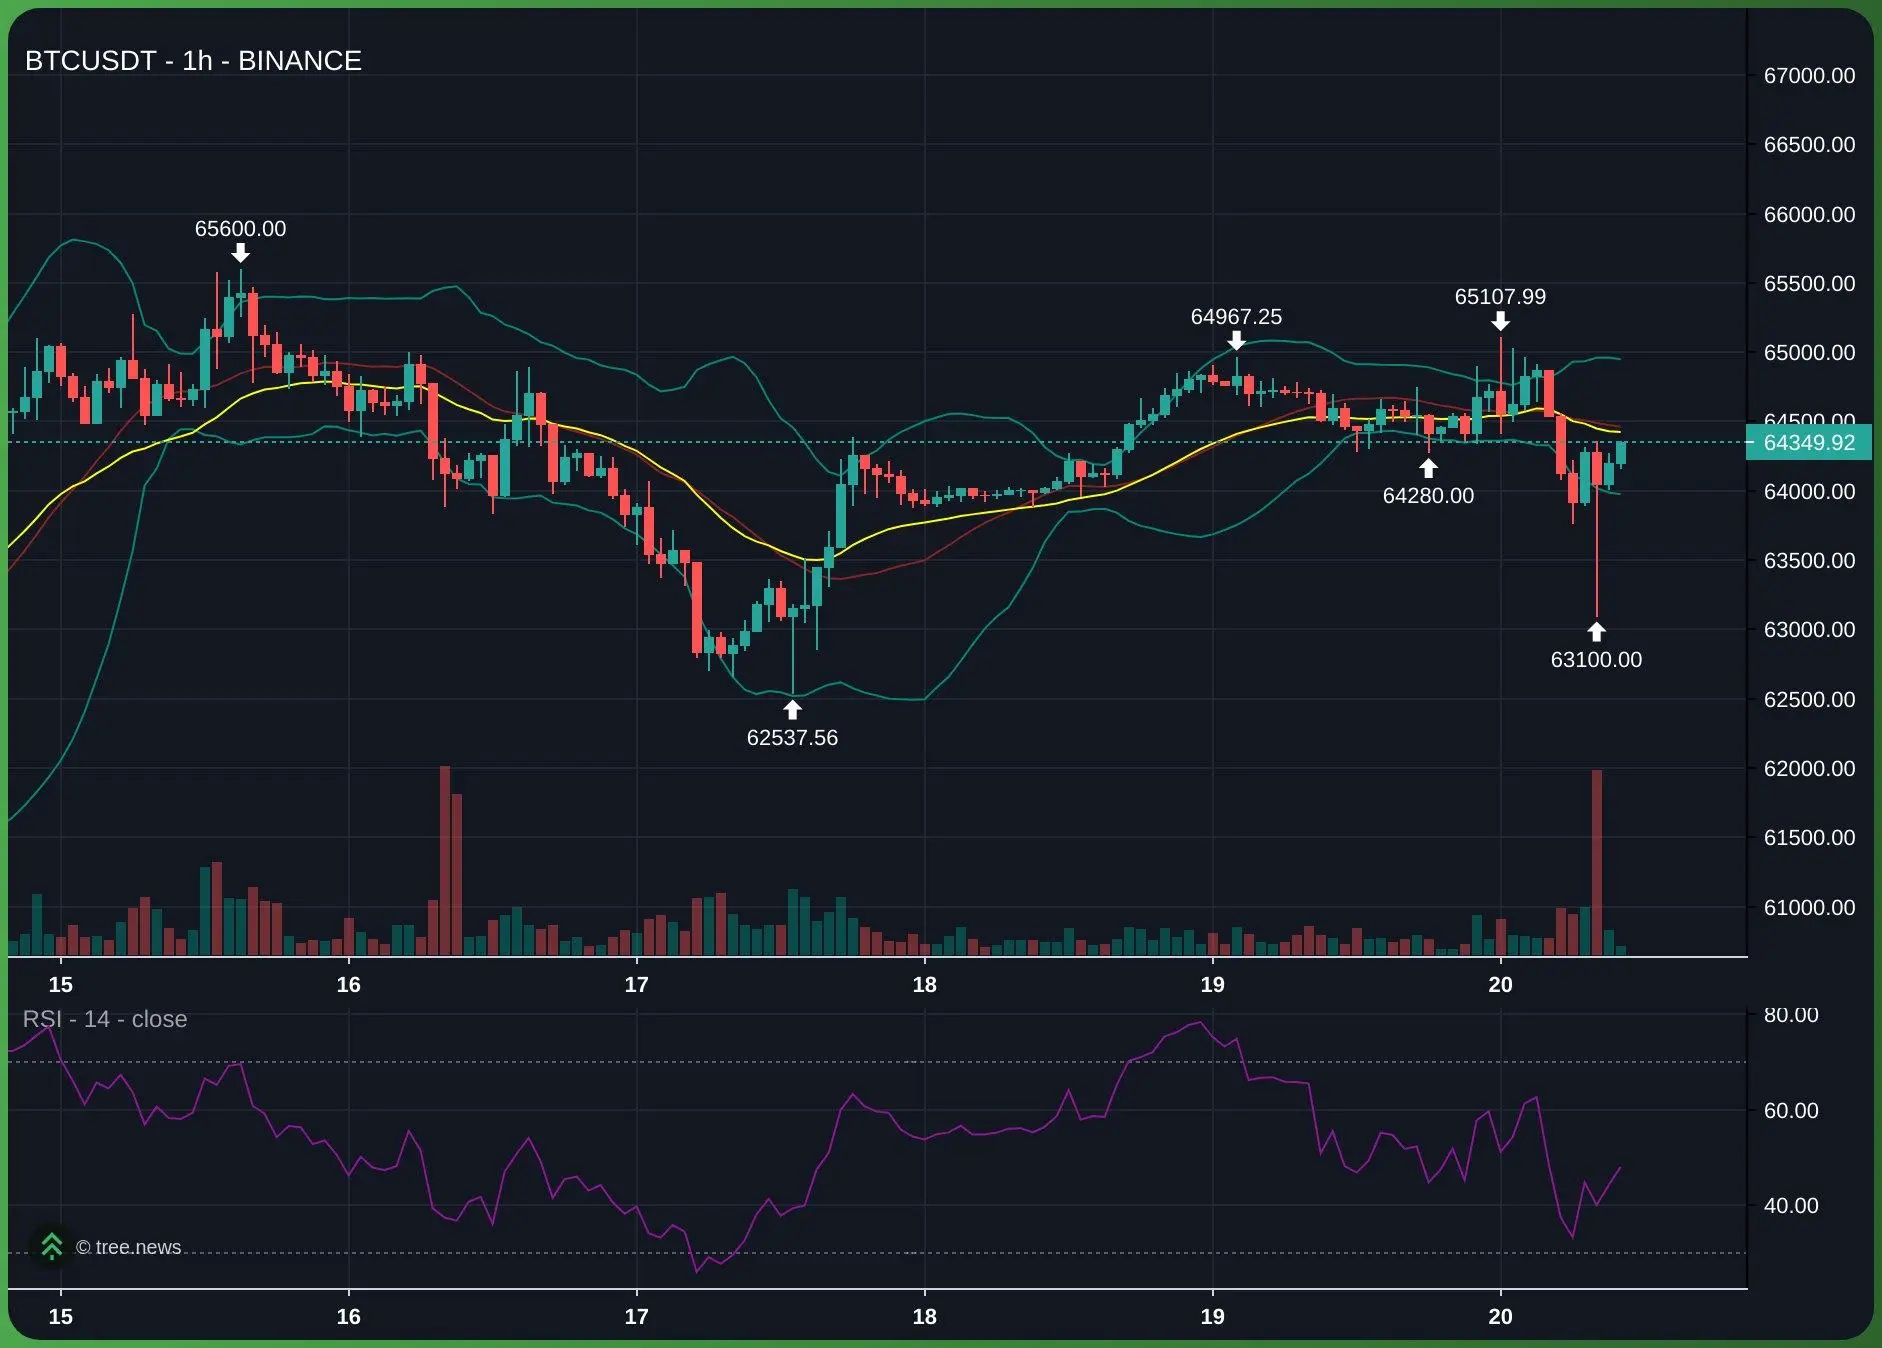
Task: Click date 16 on price chart time axis
Action: [x=348, y=985]
